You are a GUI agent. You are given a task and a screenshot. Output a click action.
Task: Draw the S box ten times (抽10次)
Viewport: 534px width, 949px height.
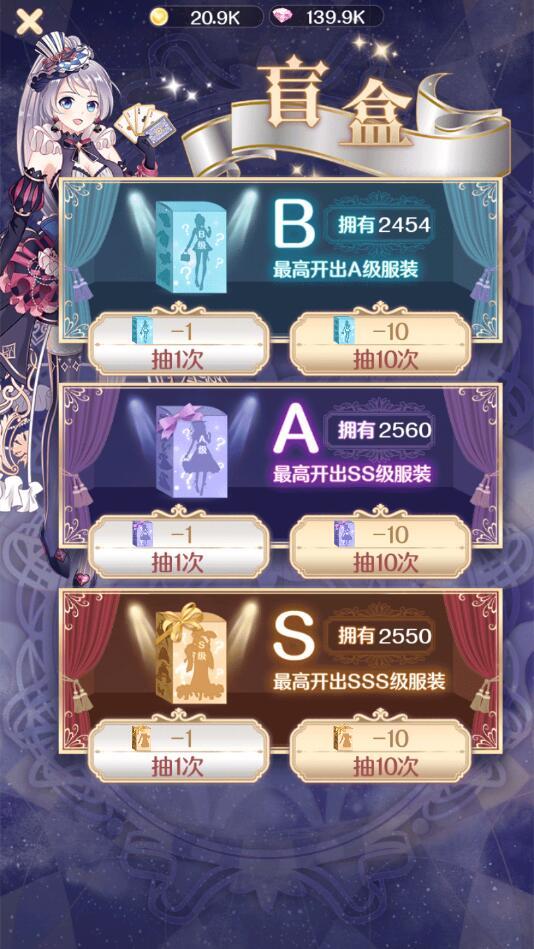point(381,750)
